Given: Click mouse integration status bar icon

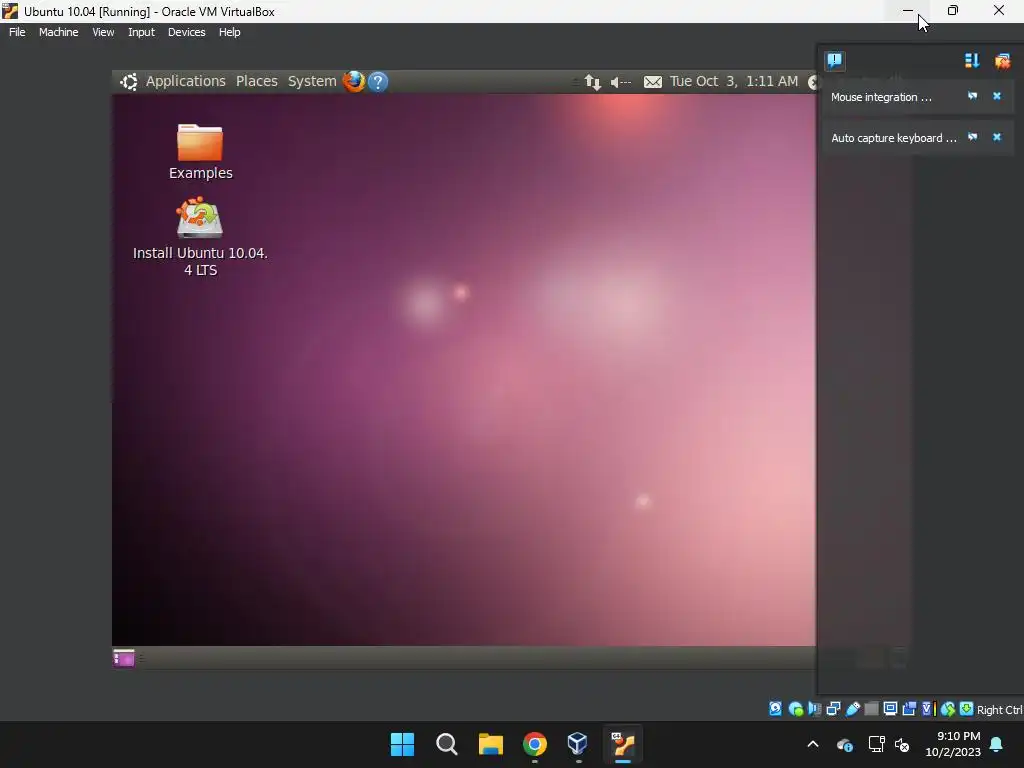Looking at the screenshot, I should [x=948, y=709].
